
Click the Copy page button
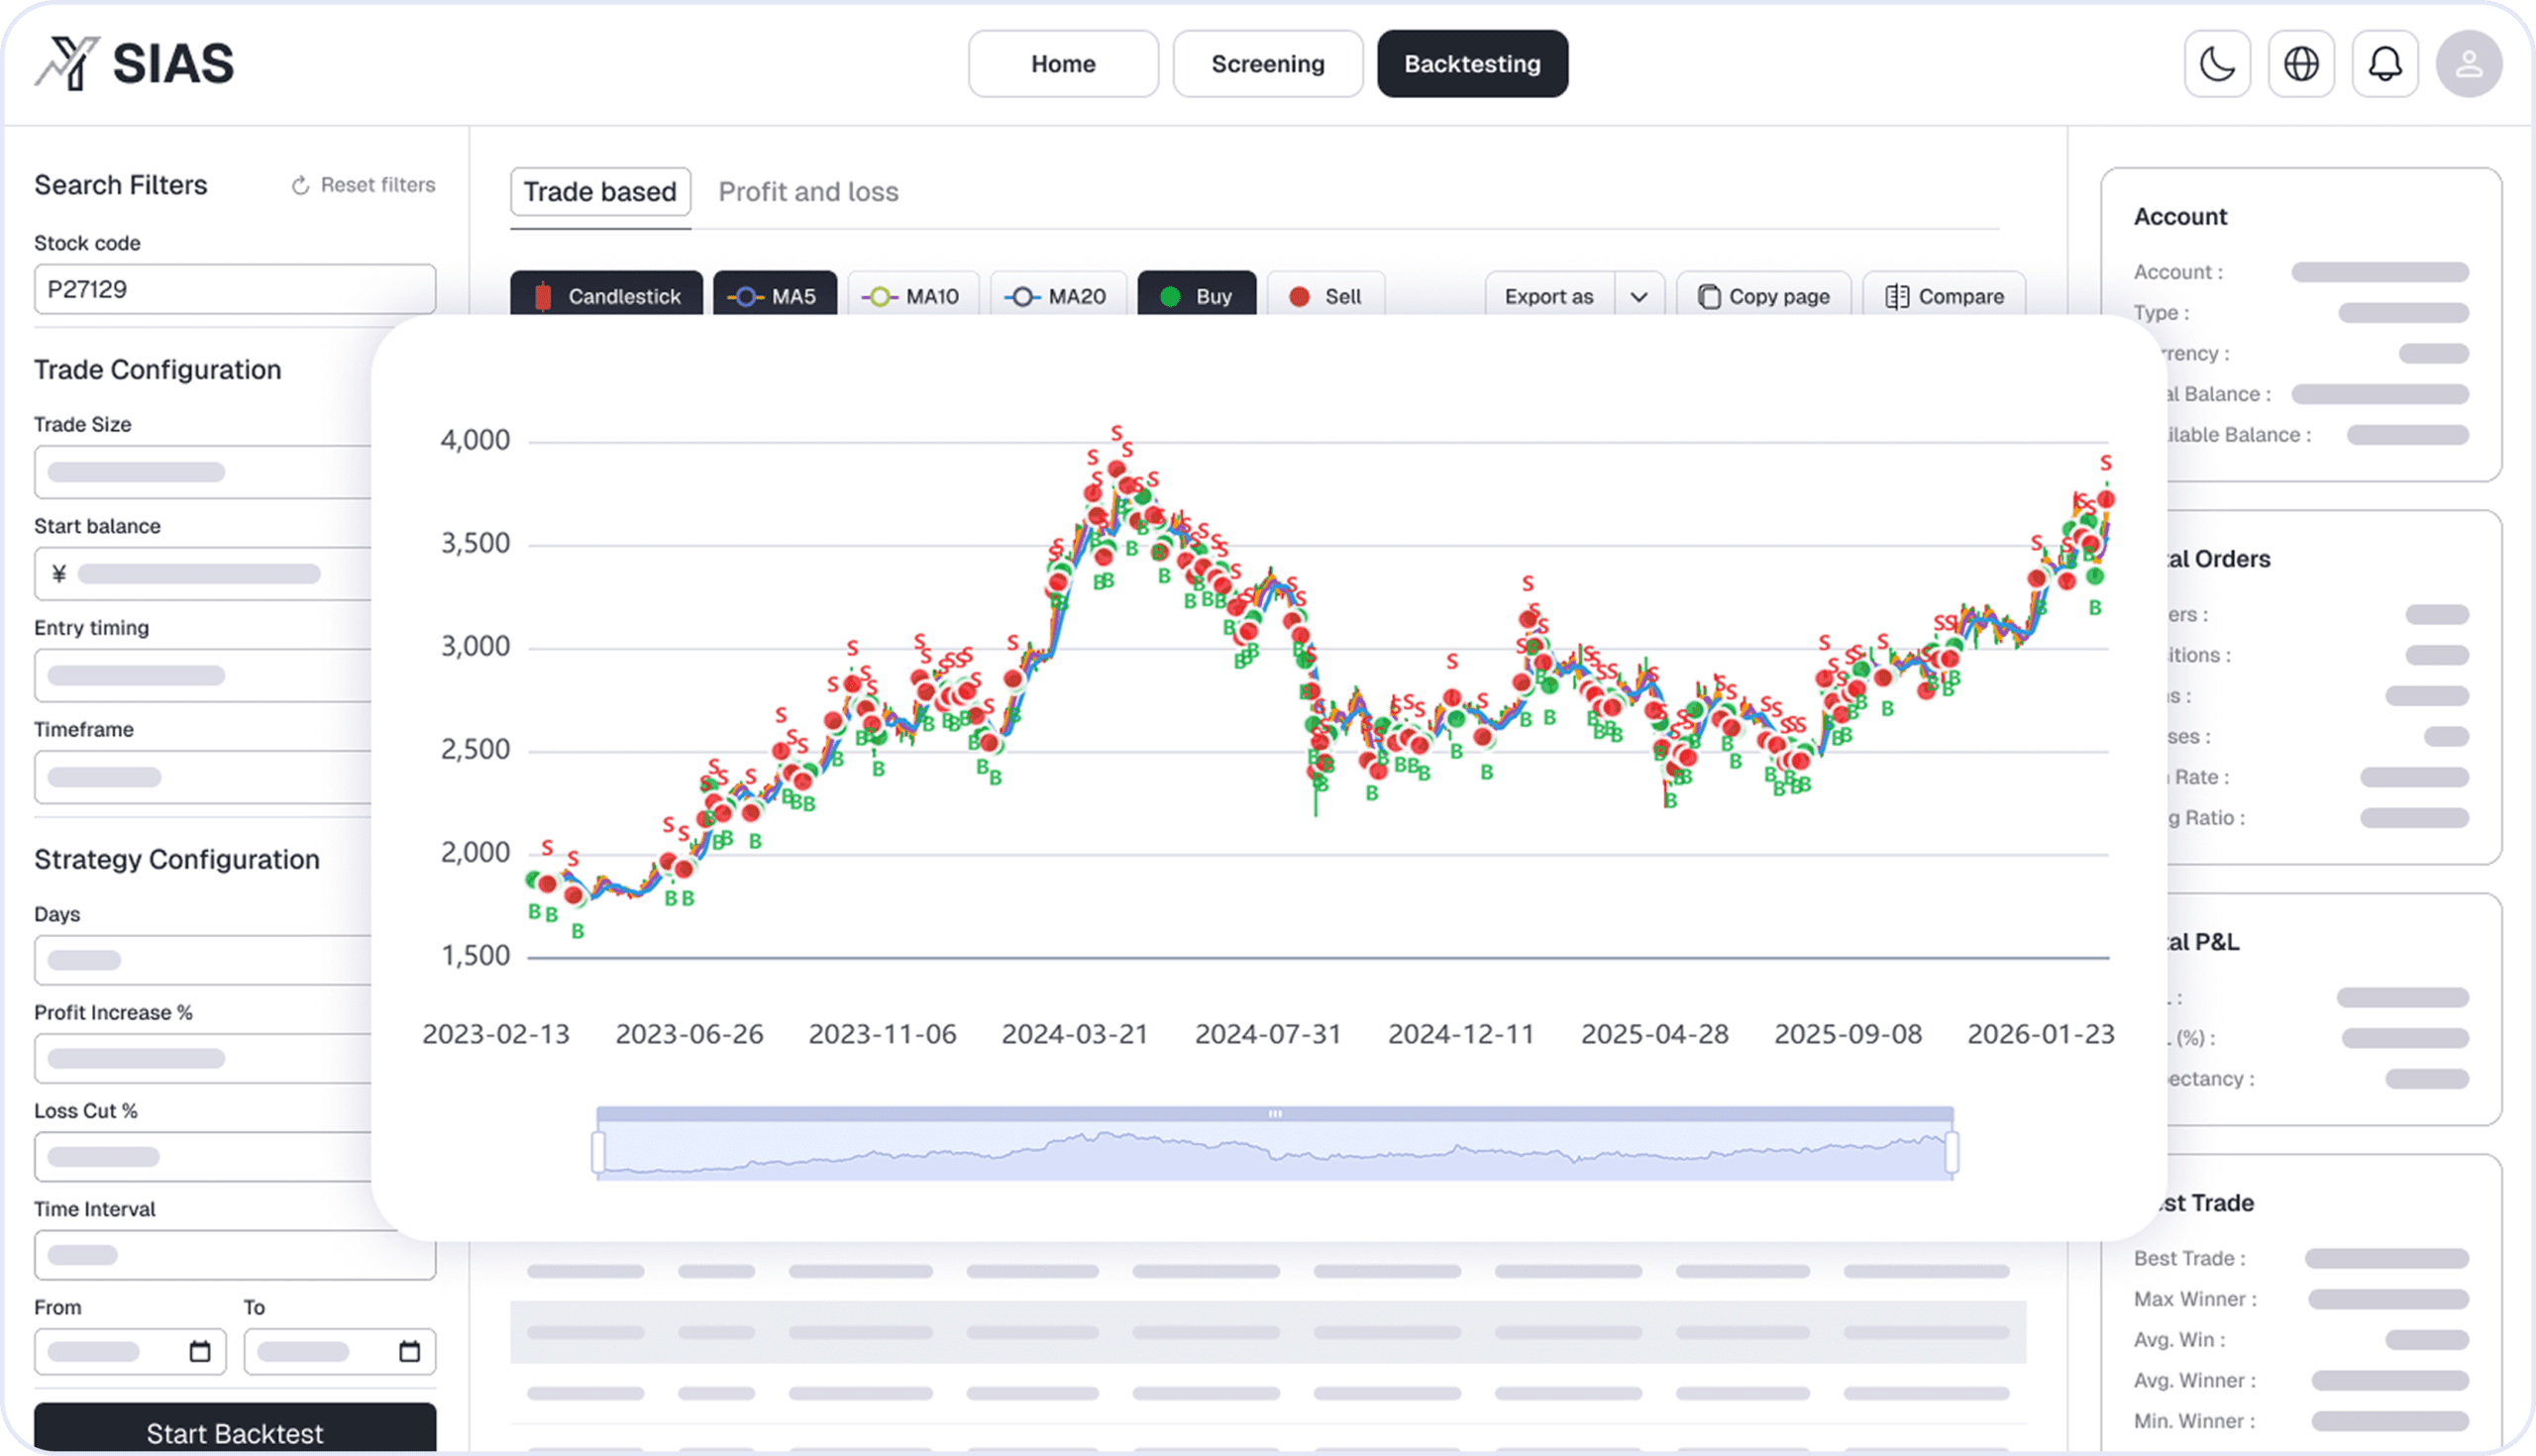[1763, 297]
